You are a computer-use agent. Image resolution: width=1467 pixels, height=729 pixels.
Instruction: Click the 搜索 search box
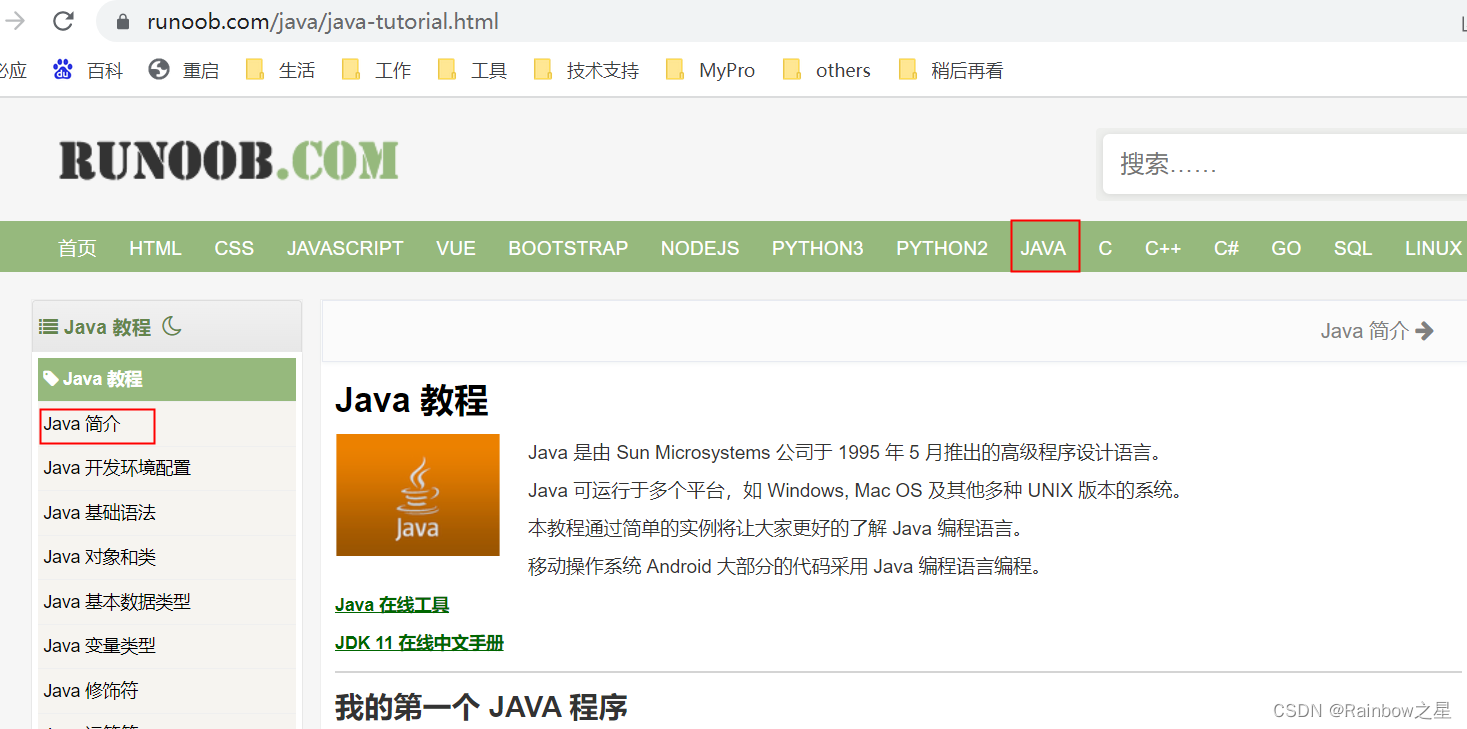point(1284,164)
